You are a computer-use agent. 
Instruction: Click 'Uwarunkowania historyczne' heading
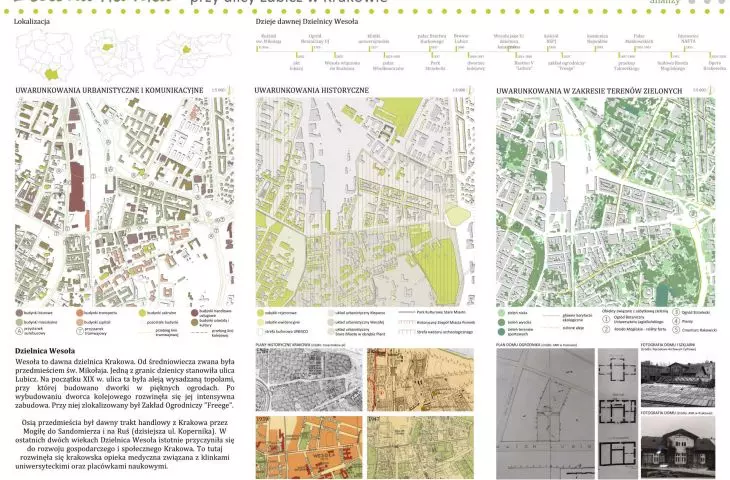pos(311,90)
